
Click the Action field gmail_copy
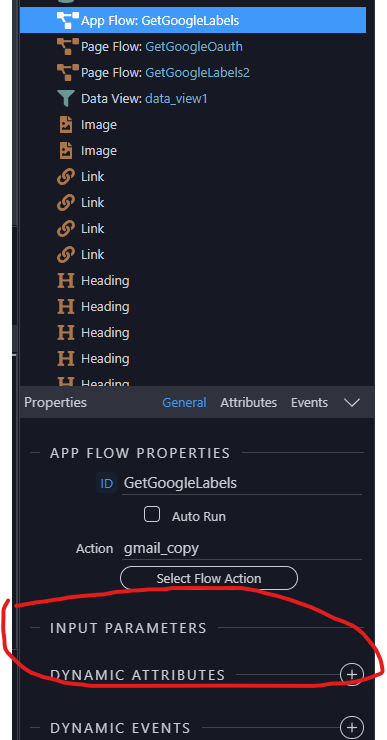tap(242, 548)
